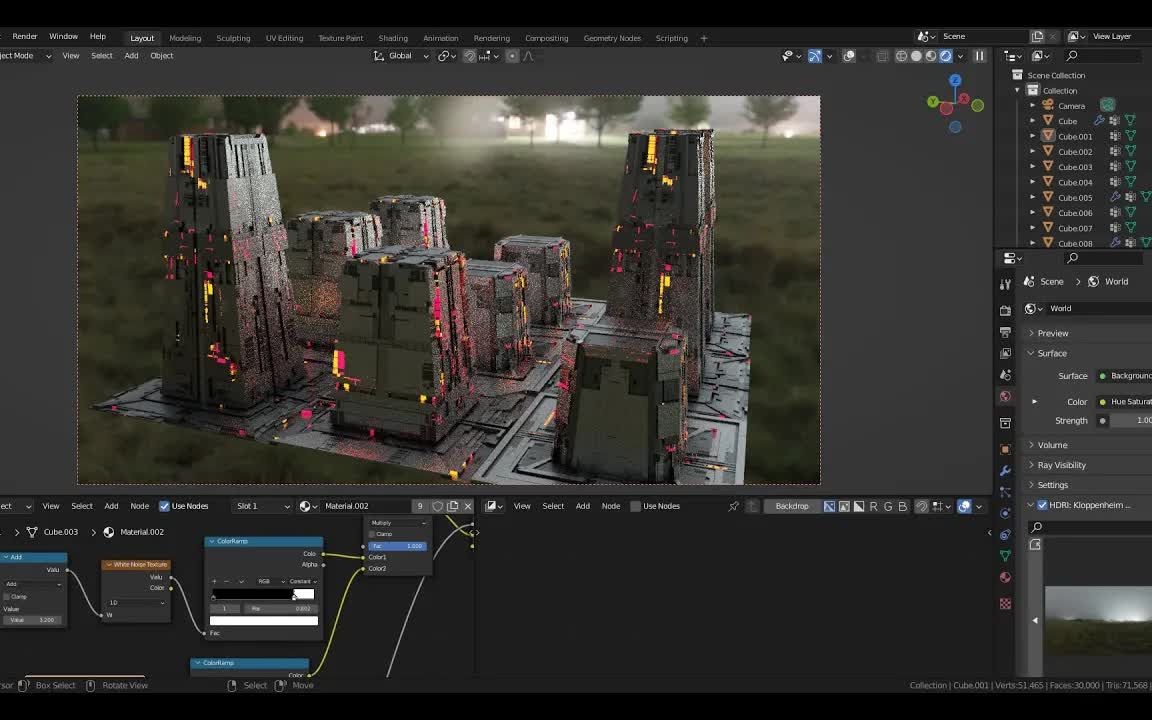Switch to wireframe viewport shading
The height and width of the screenshot is (720, 1152).
[901, 56]
